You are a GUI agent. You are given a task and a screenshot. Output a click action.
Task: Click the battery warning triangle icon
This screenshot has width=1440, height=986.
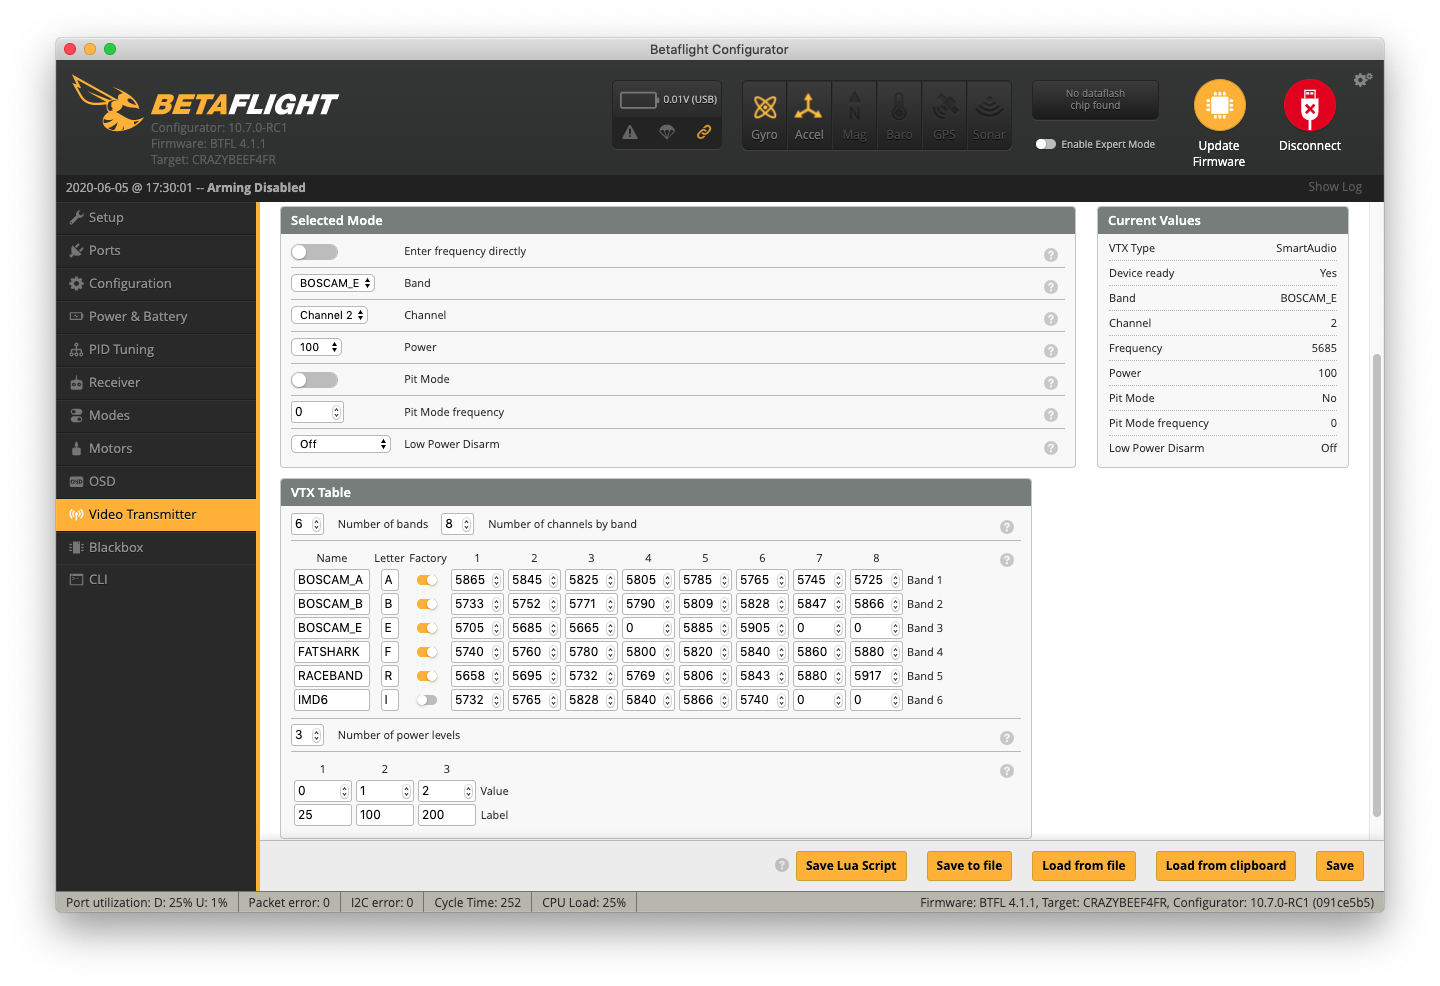630,132
